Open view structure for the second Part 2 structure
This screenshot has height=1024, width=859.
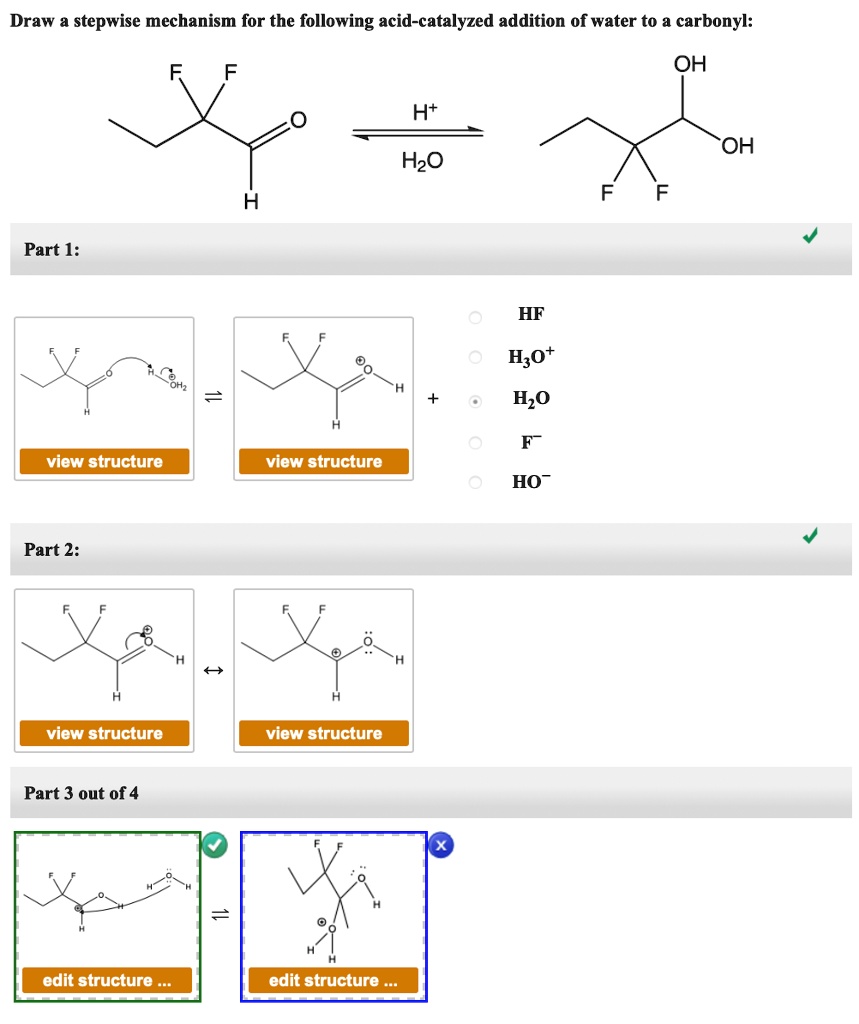[x=323, y=733]
